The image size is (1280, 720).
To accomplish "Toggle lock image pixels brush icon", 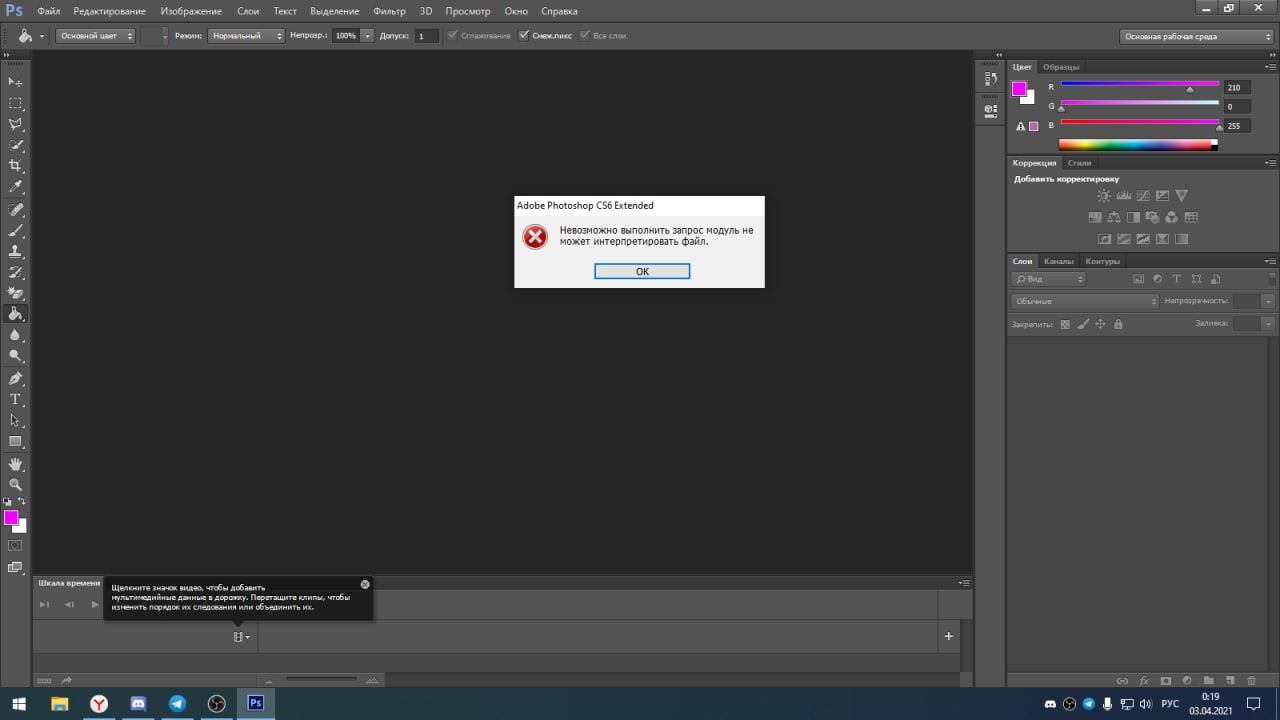I will (1083, 324).
